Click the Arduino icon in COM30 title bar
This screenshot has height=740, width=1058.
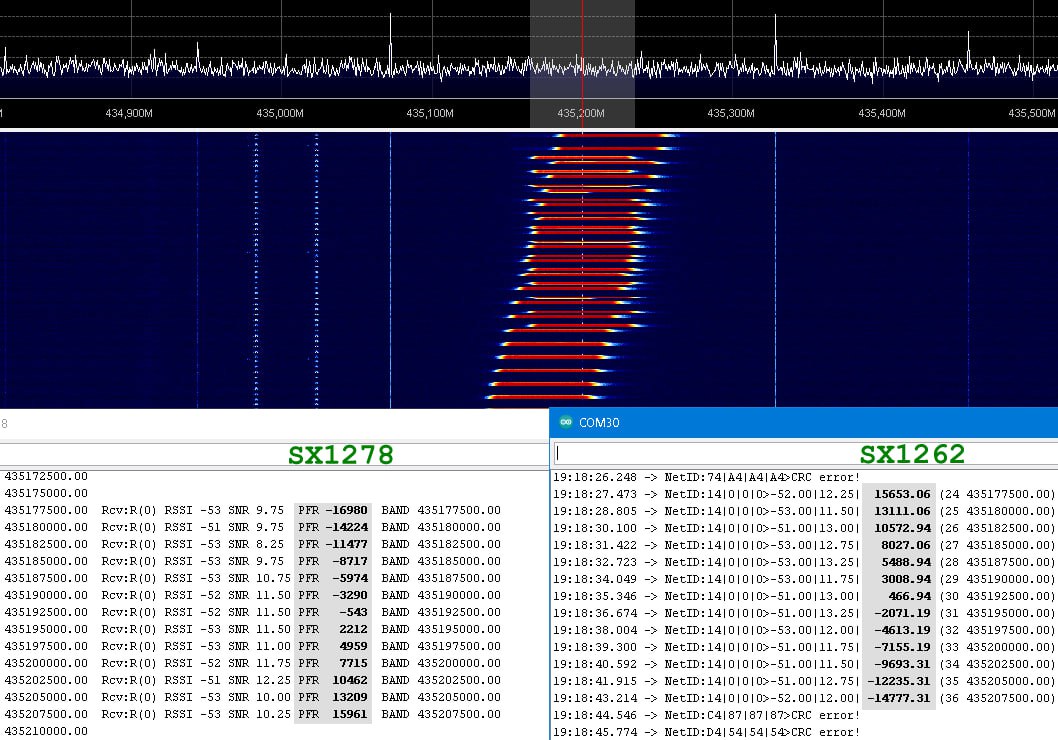565,423
